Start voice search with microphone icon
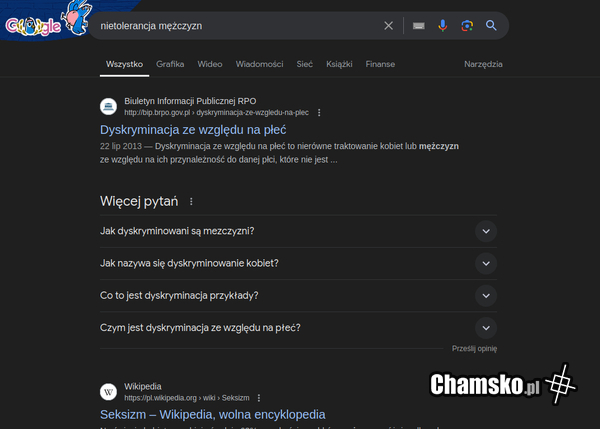The width and height of the screenshot is (600, 429). pos(443,26)
